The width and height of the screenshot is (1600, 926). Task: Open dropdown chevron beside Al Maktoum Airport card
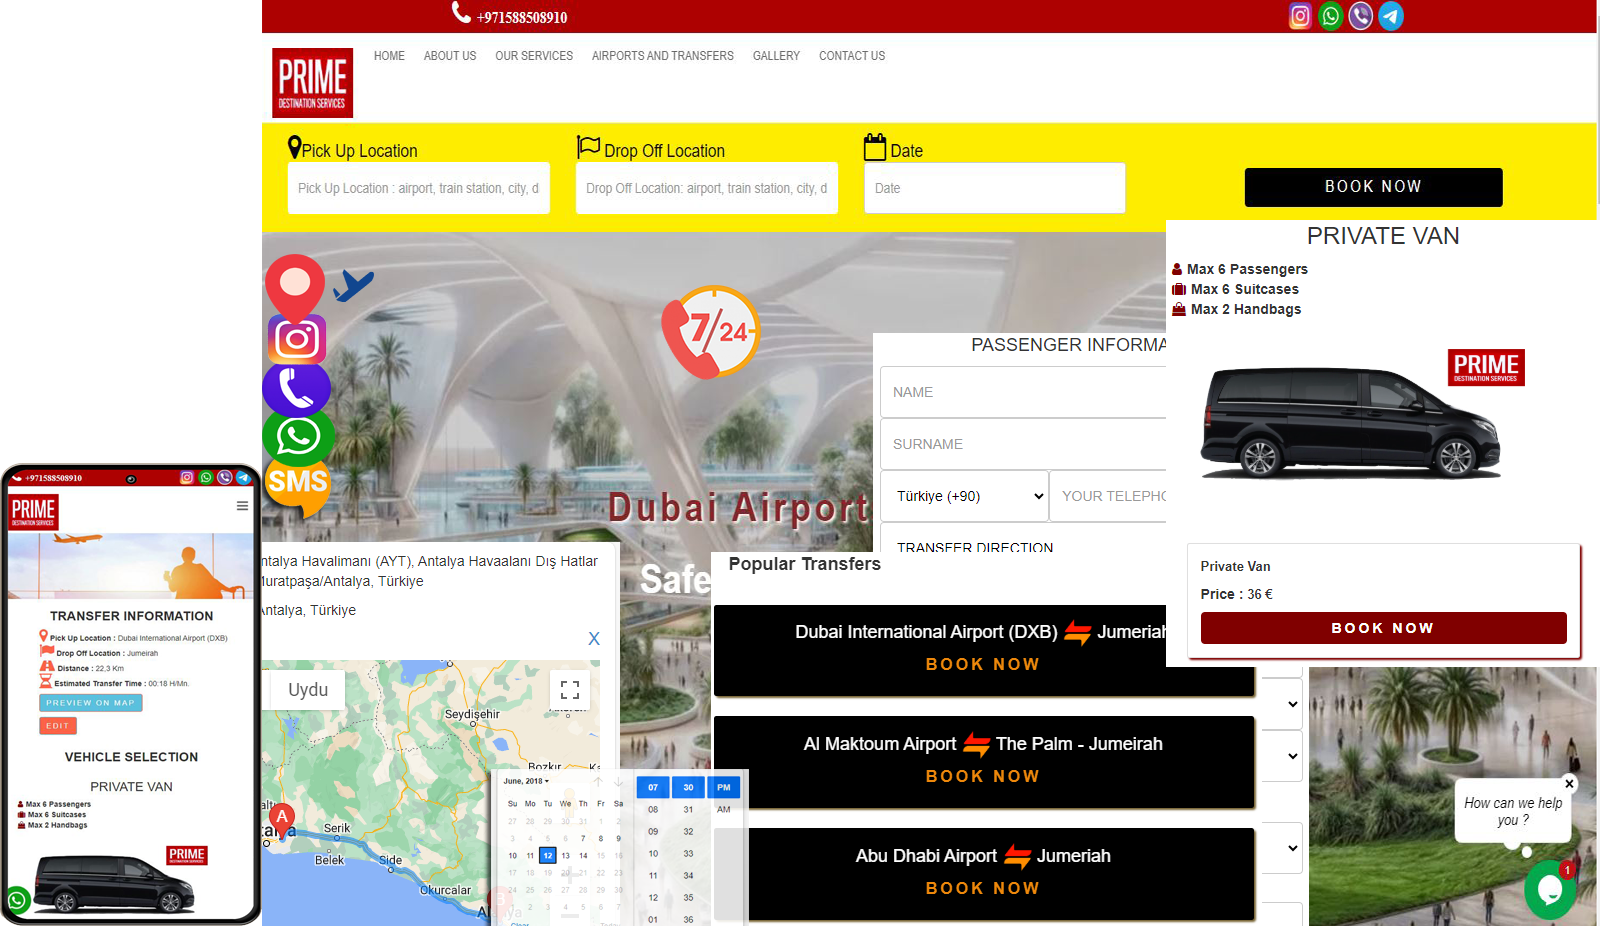click(x=1292, y=756)
